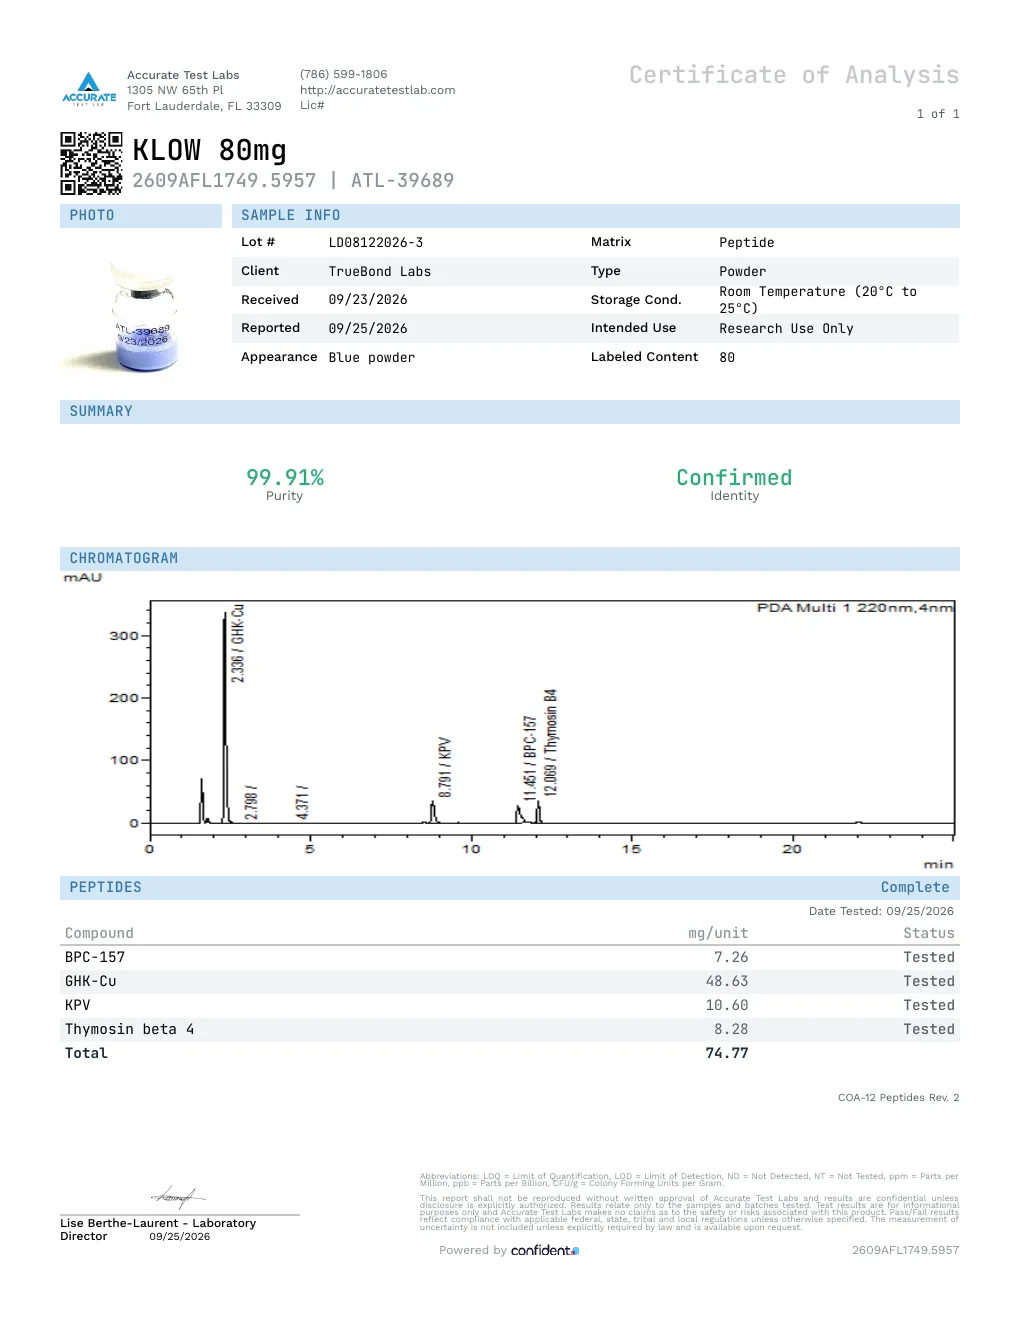The width and height of the screenshot is (1020, 1320).
Task: Click the PDA Multi 1 220nm,4nm legend
Action: (855, 608)
